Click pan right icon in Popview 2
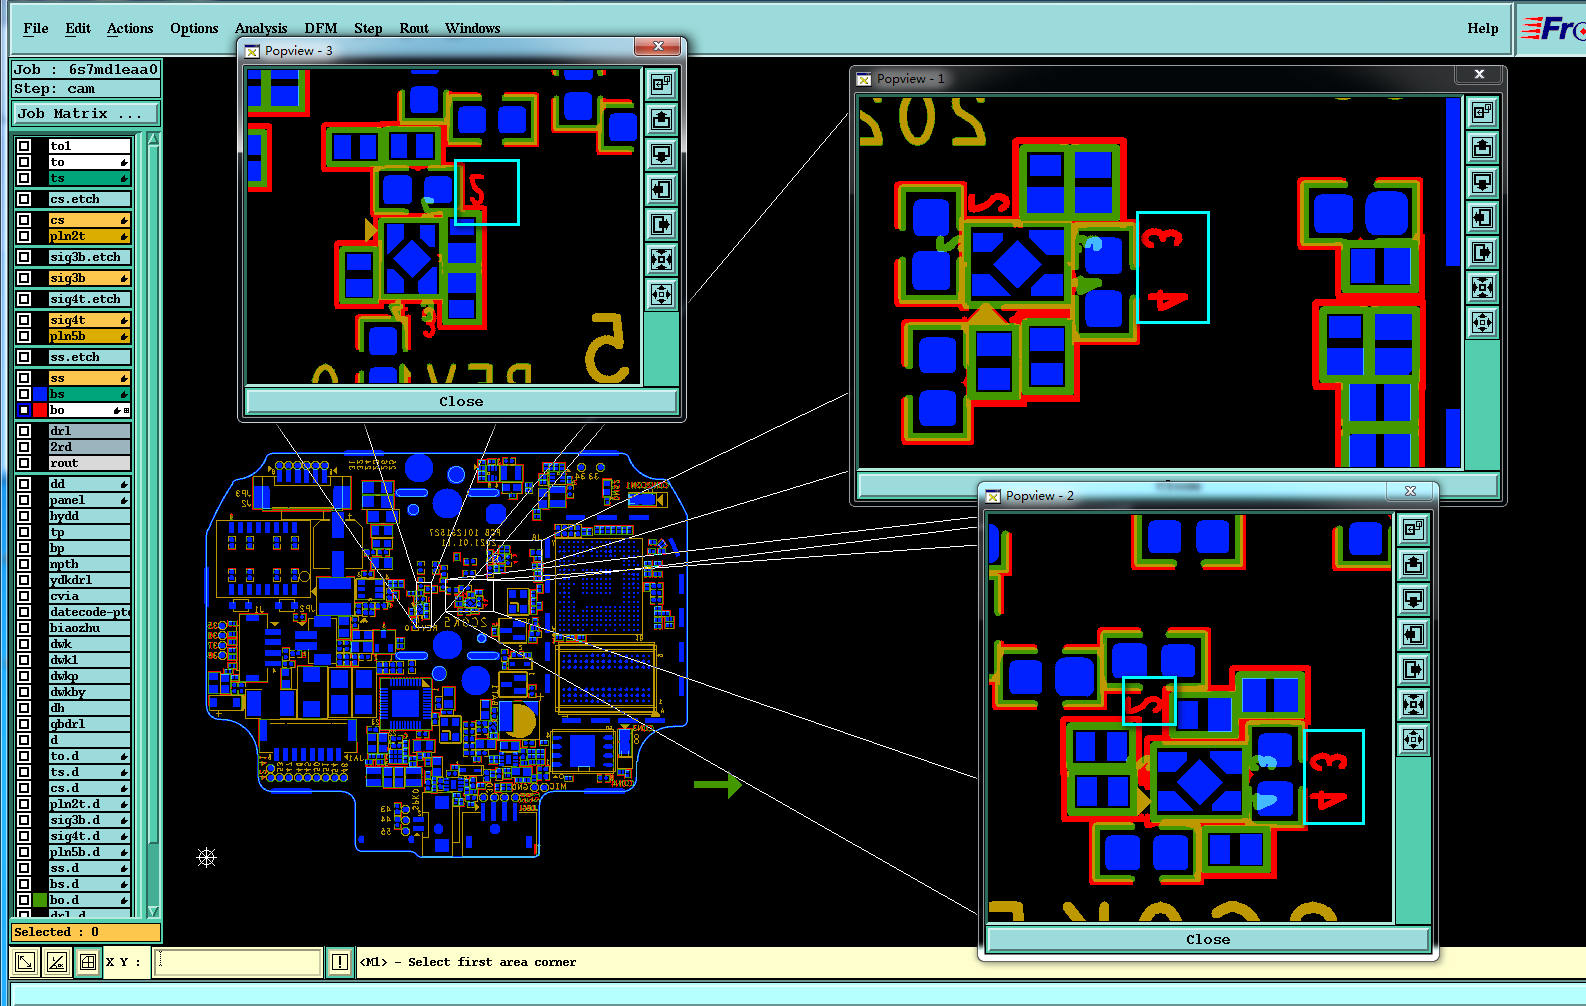This screenshot has height=1006, width=1586. 1413,670
